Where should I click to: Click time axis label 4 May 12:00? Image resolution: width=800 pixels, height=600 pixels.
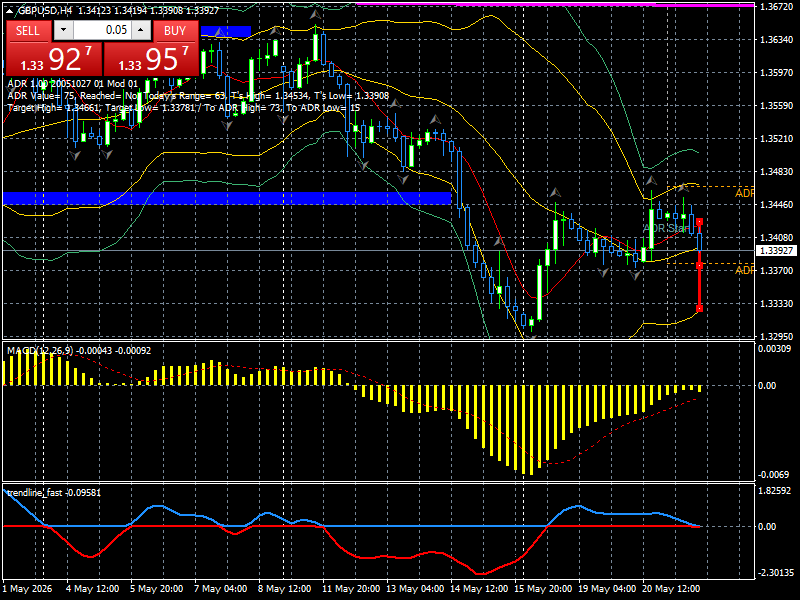(x=93, y=588)
